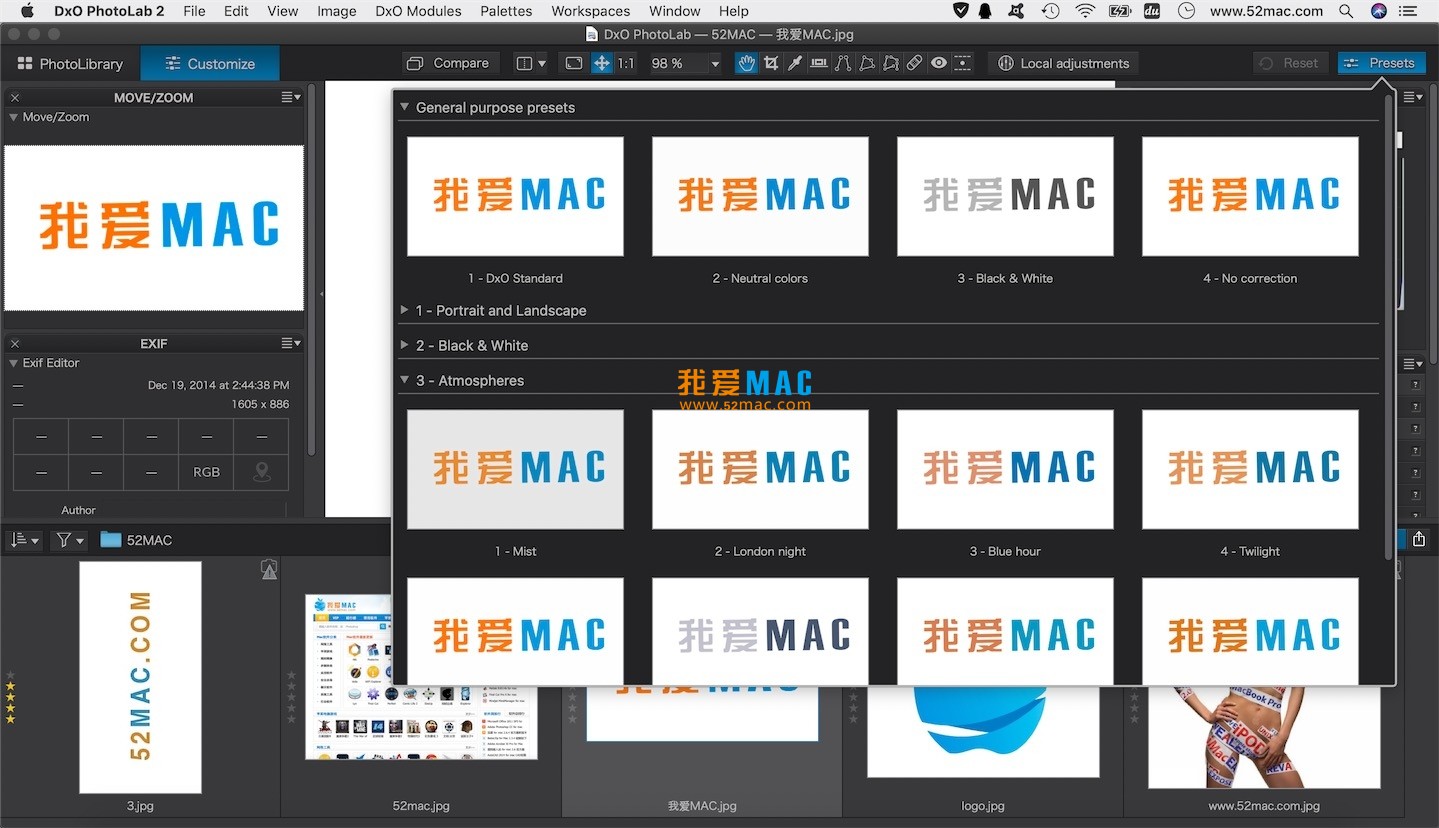Apply the 3 - Blue hour preset
This screenshot has width=1439, height=828.
pyautogui.click(x=1005, y=469)
